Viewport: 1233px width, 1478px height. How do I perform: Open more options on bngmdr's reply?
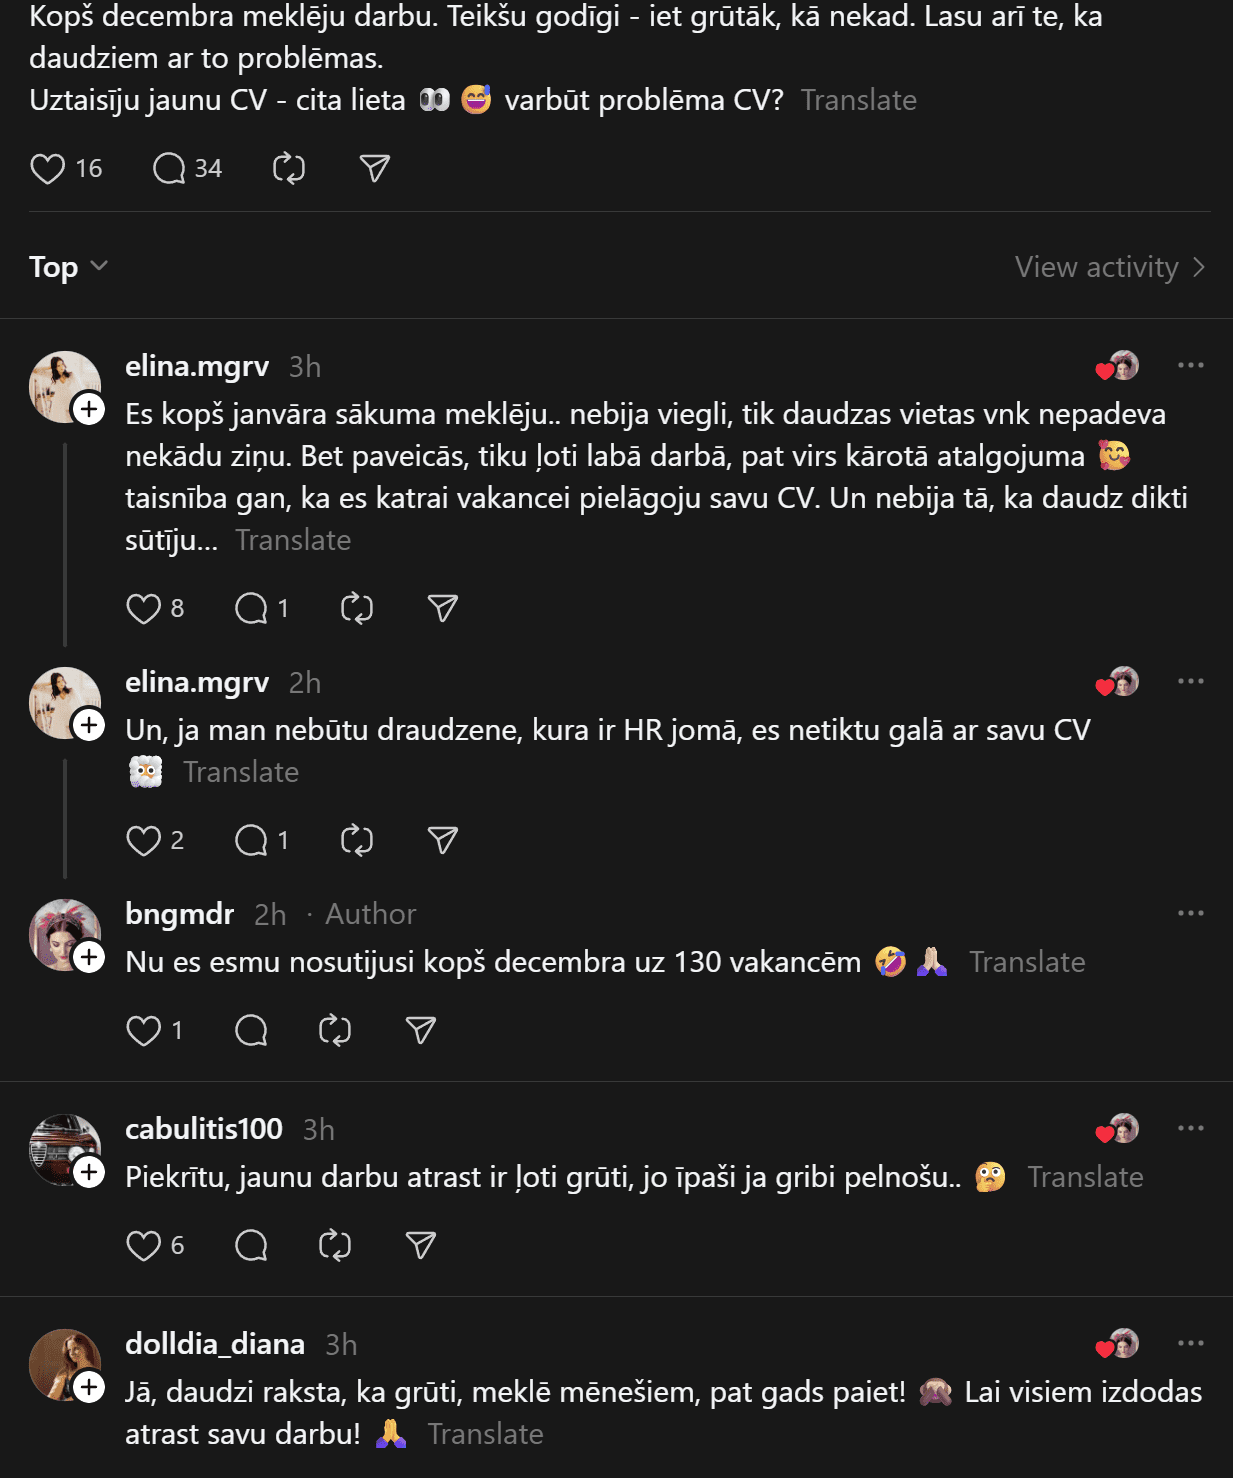[x=1190, y=914]
